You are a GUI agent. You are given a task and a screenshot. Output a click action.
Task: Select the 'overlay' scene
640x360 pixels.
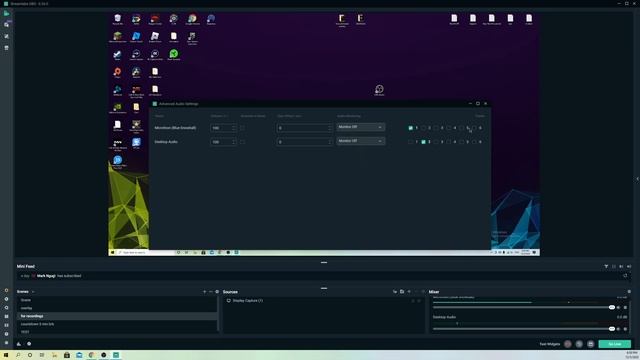click(117, 308)
